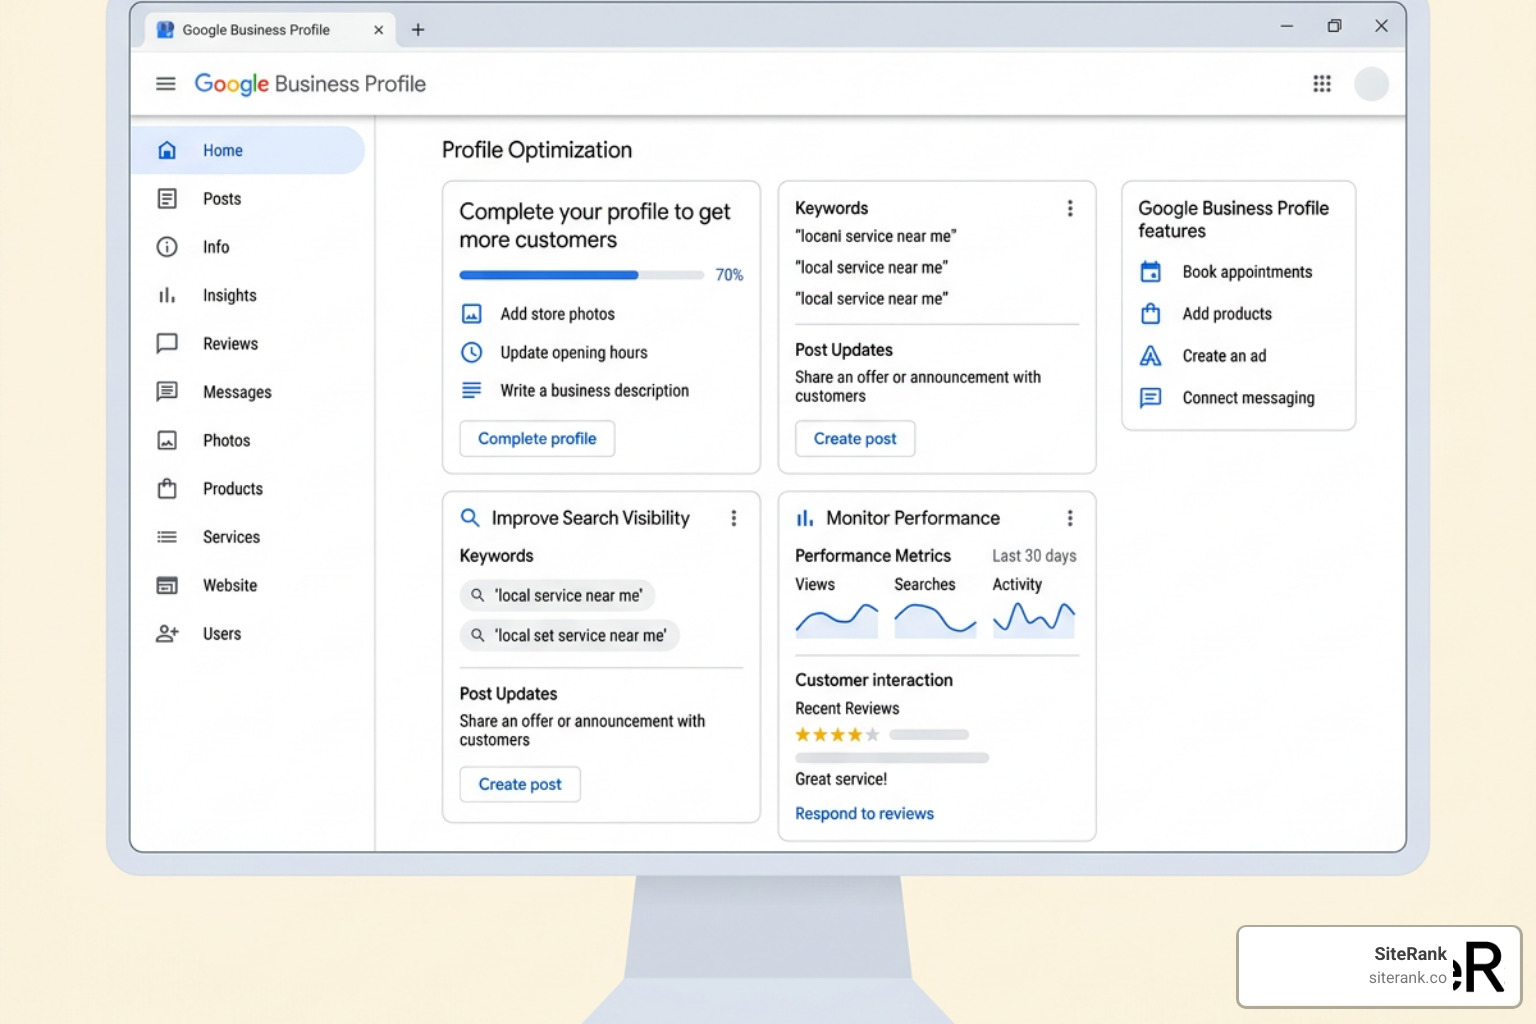Click the Services list icon in sidebar
The height and width of the screenshot is (1024, 1536).
(x=167, y=537)
